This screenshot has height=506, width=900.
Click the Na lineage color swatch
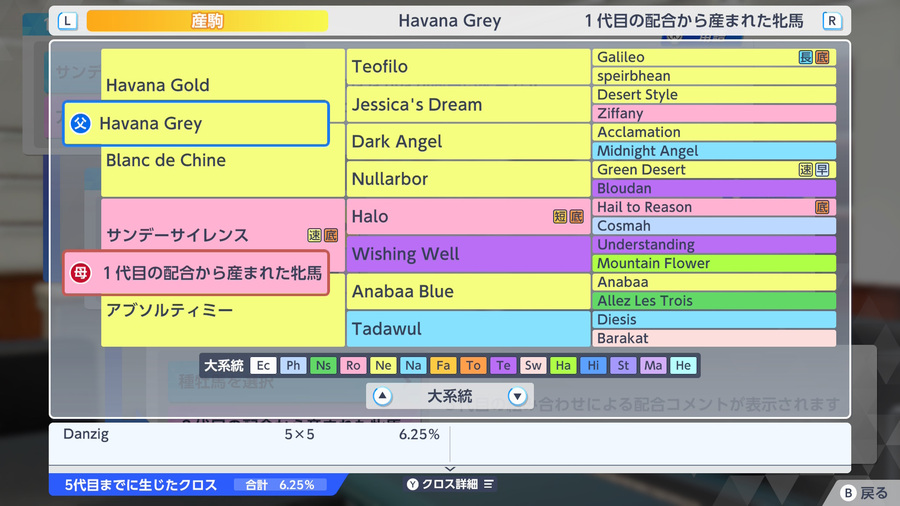tap(413, 365)
